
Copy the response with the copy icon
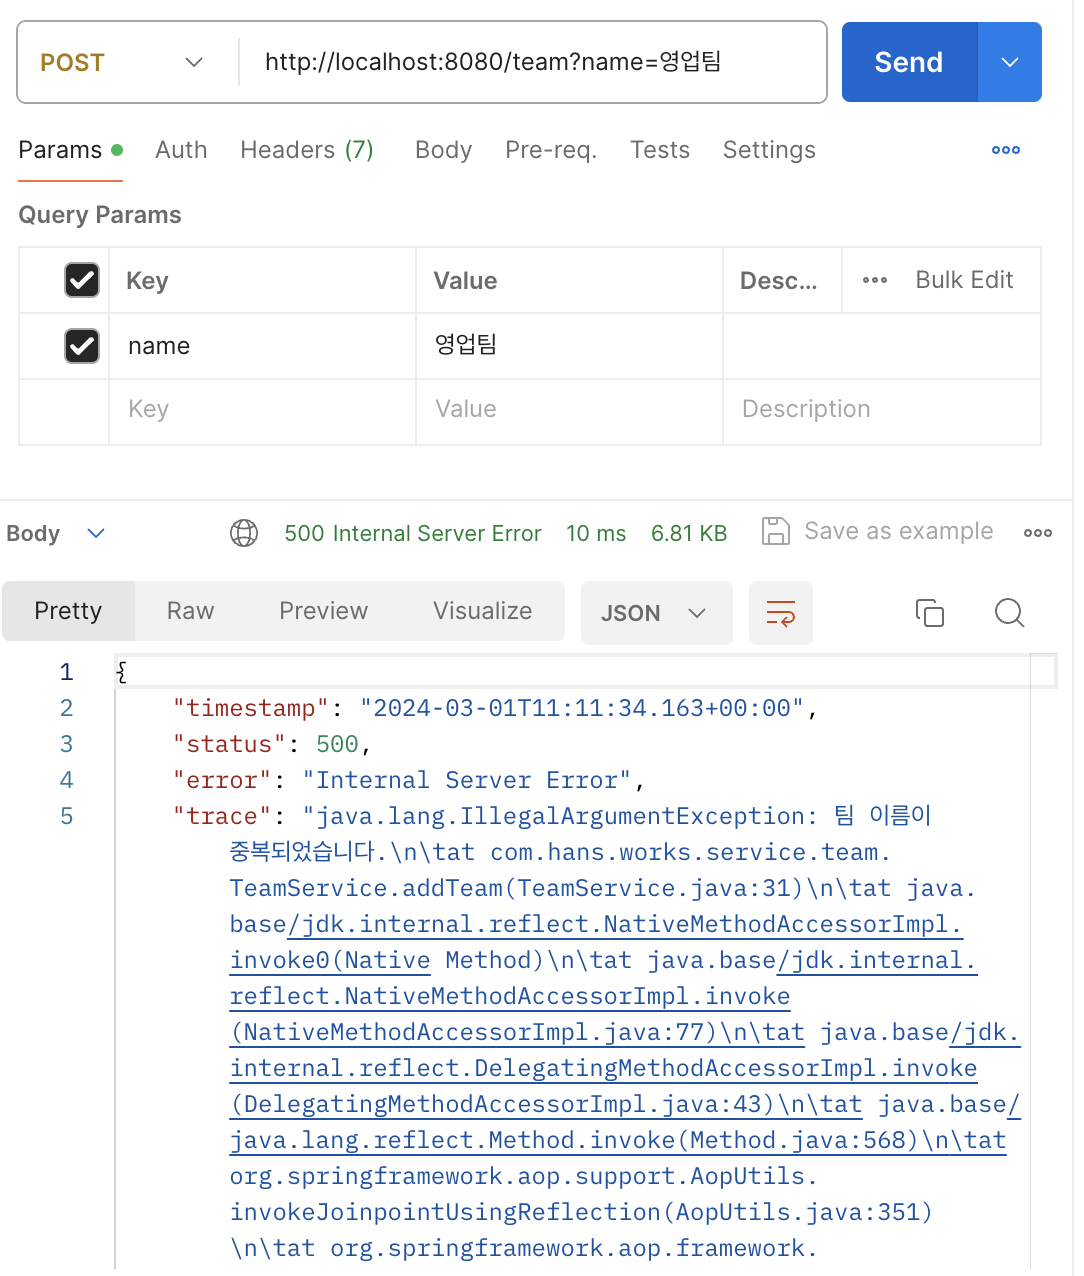tap(930, 613)
